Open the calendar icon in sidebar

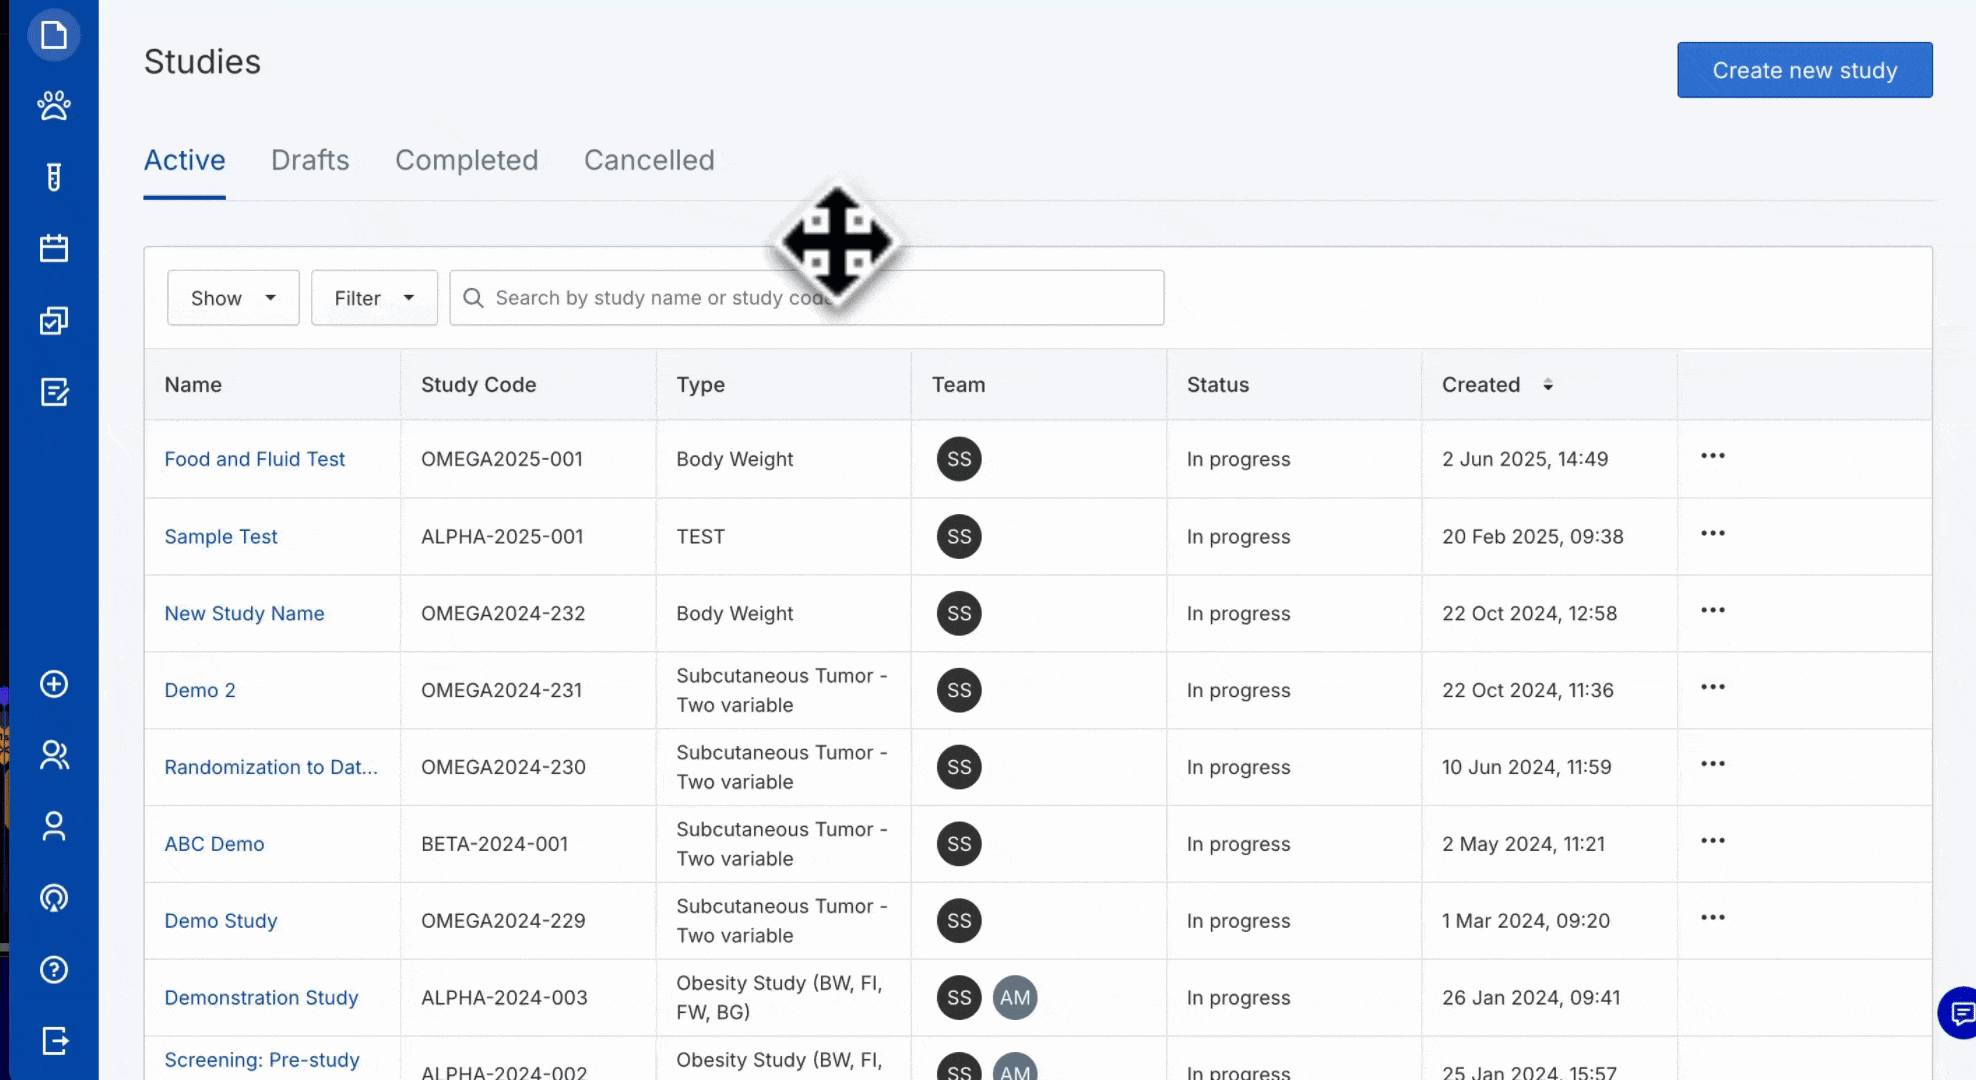tap(54, 248)
